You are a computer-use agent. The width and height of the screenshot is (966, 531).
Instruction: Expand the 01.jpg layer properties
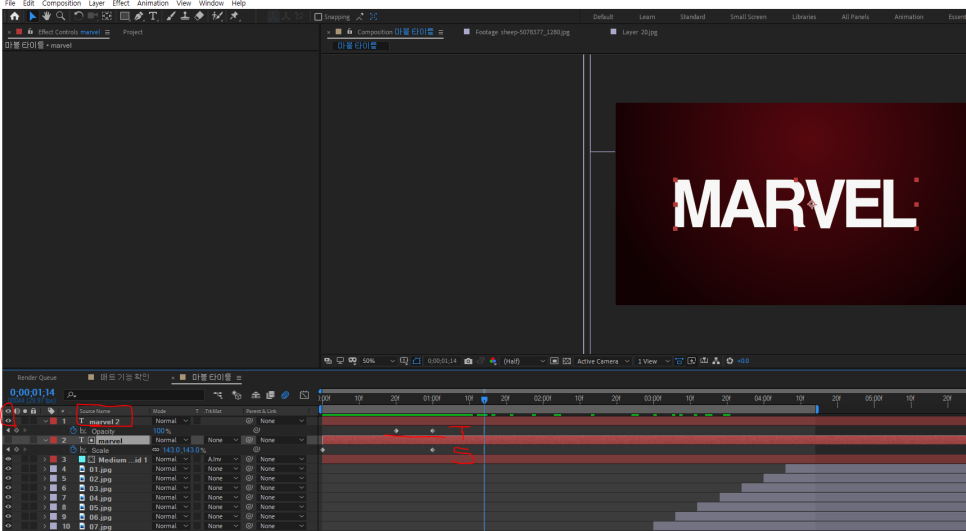44,469
